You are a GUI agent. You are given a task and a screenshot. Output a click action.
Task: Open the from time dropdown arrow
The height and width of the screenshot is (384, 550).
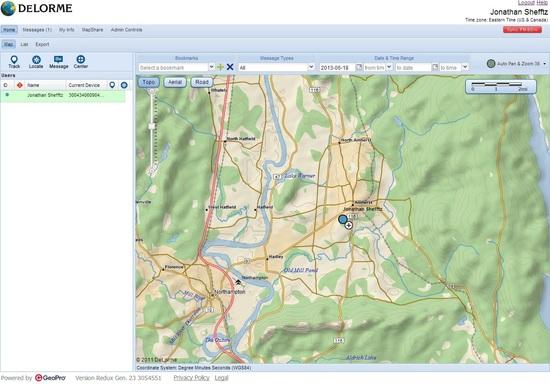pyautogui.click(x=389, y=67)
